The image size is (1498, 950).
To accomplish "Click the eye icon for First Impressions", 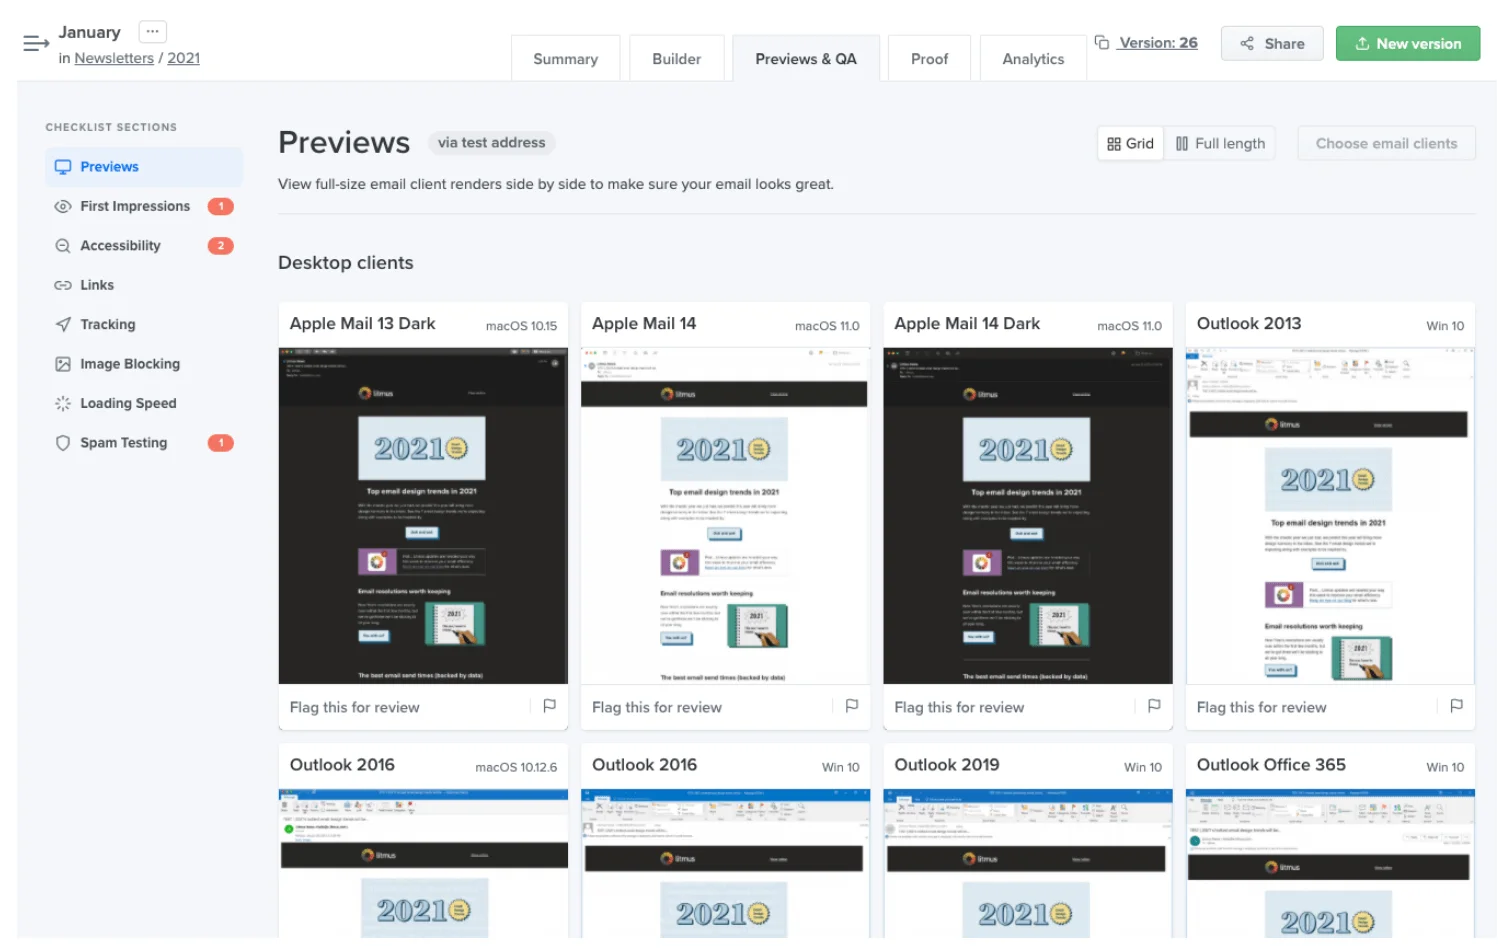I will [63, 206].
